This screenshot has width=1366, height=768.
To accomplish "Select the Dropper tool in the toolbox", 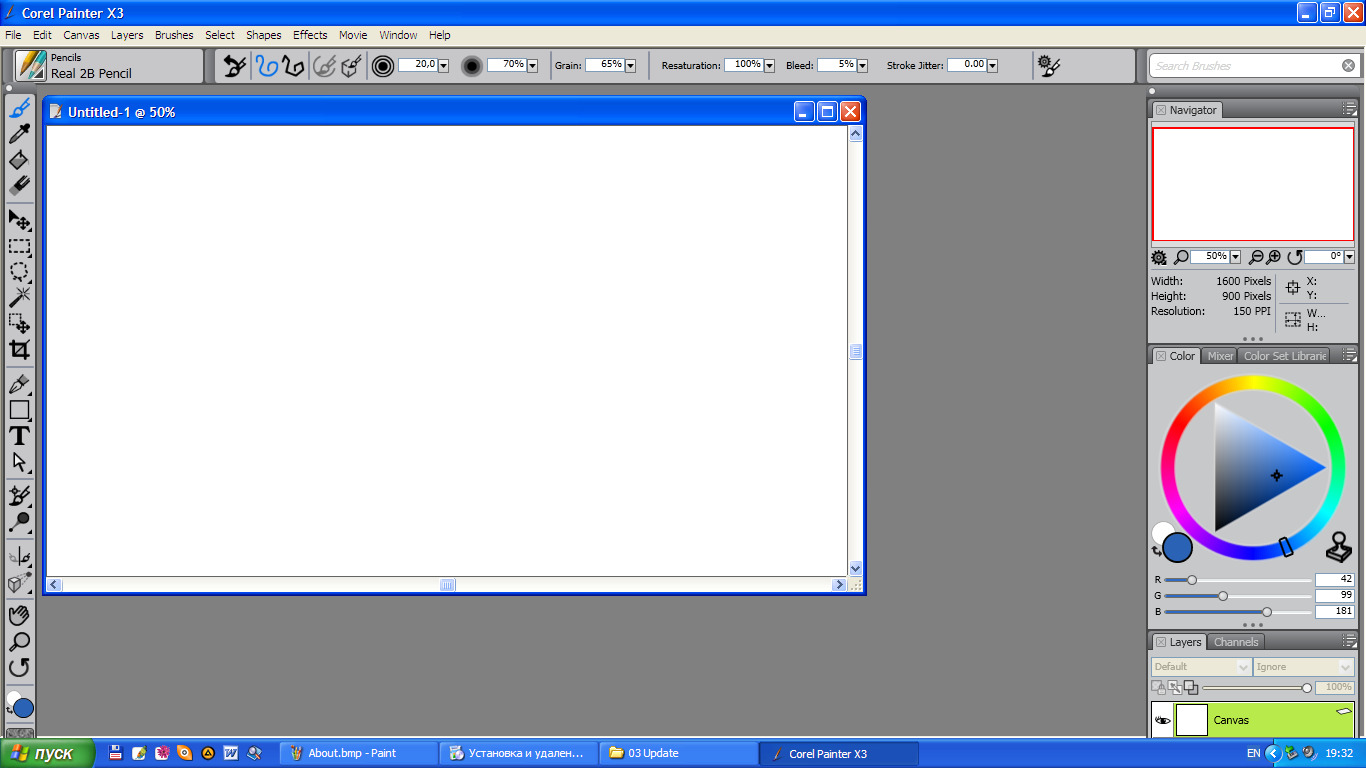I will coord(19,134).
